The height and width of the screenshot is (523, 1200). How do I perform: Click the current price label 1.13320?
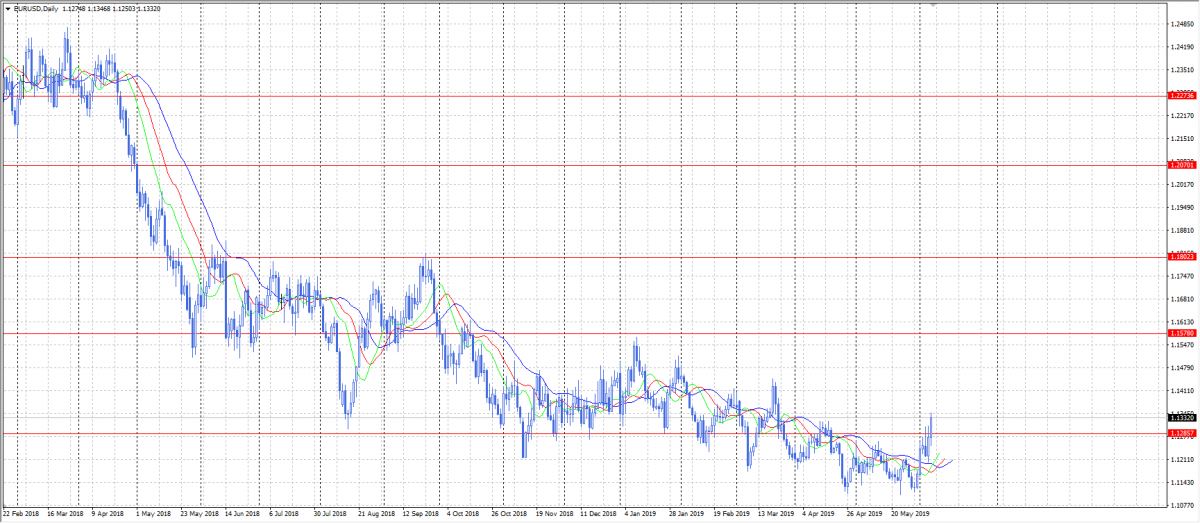(1183, 417)
